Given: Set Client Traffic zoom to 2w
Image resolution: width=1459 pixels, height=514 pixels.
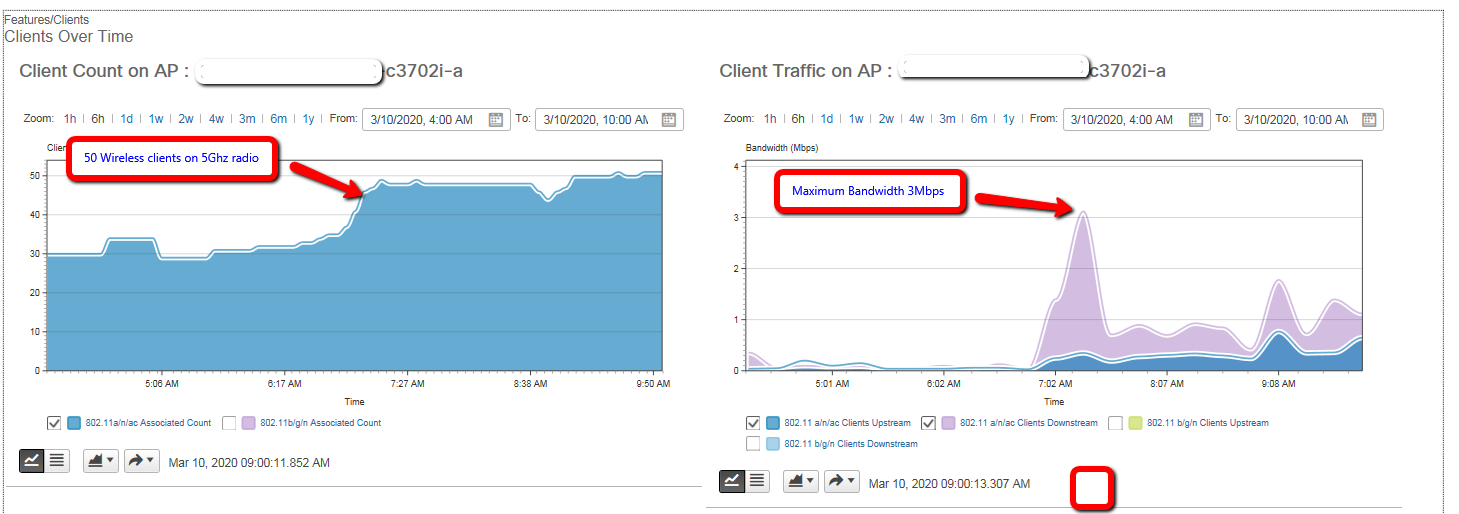Looking at the screenshot, I should 886,119.
